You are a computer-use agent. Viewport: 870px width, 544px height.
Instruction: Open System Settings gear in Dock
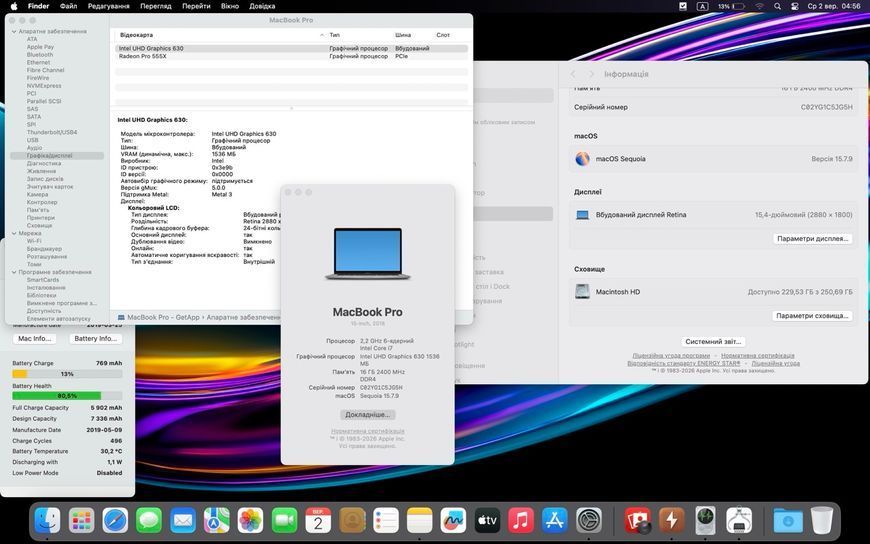(x=589, y=520)
